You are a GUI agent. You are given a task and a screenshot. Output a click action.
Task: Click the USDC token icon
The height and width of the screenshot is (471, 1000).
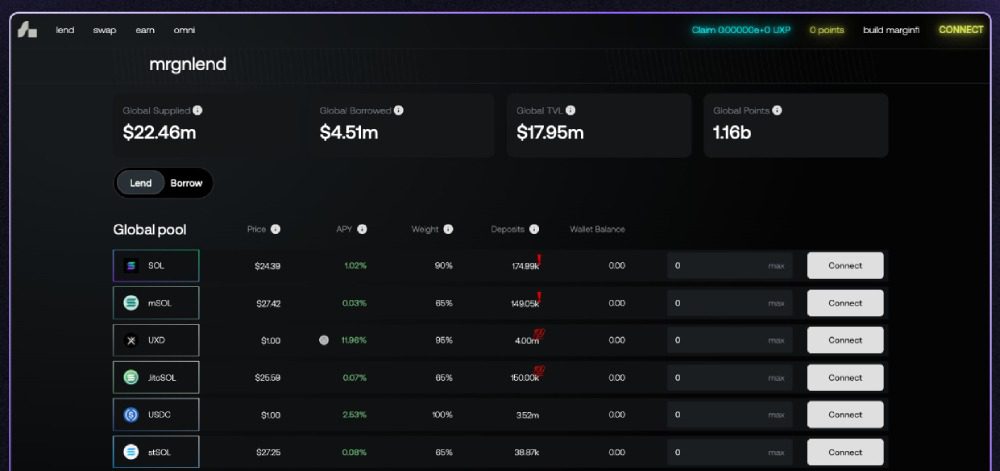(x=130, y=414)
